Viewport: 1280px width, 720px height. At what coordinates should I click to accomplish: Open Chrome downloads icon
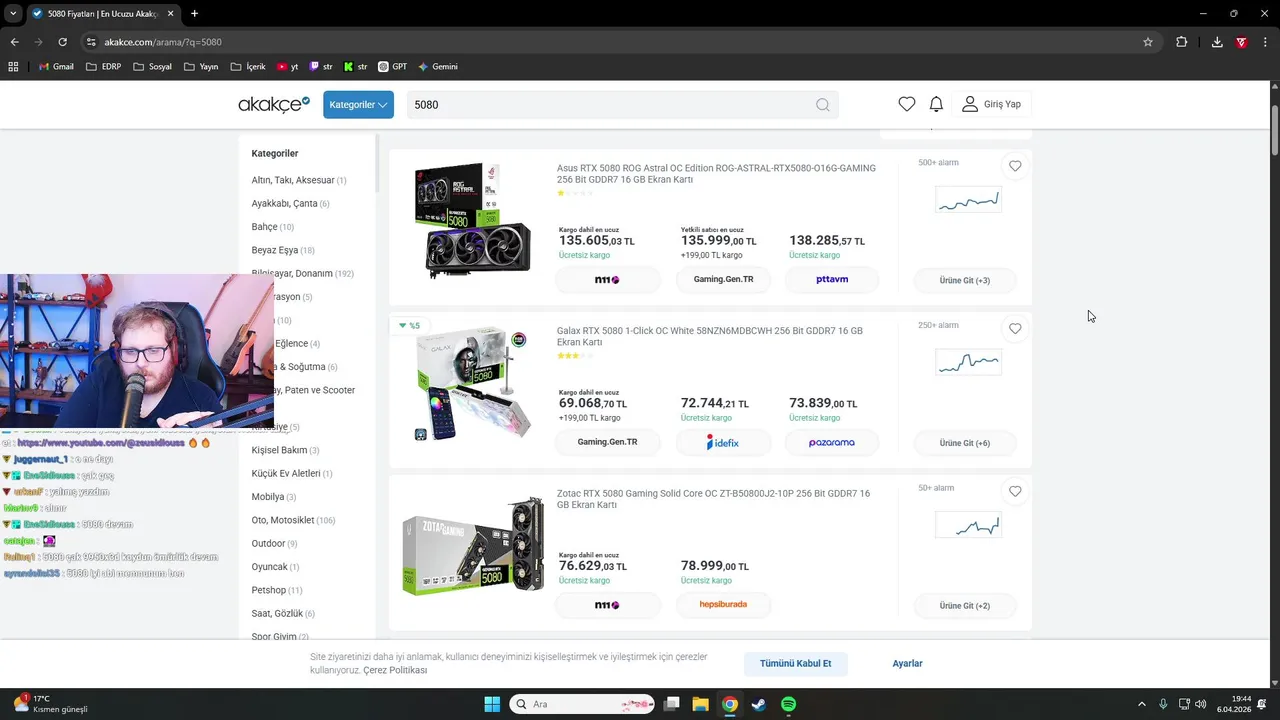point(1217,42)
